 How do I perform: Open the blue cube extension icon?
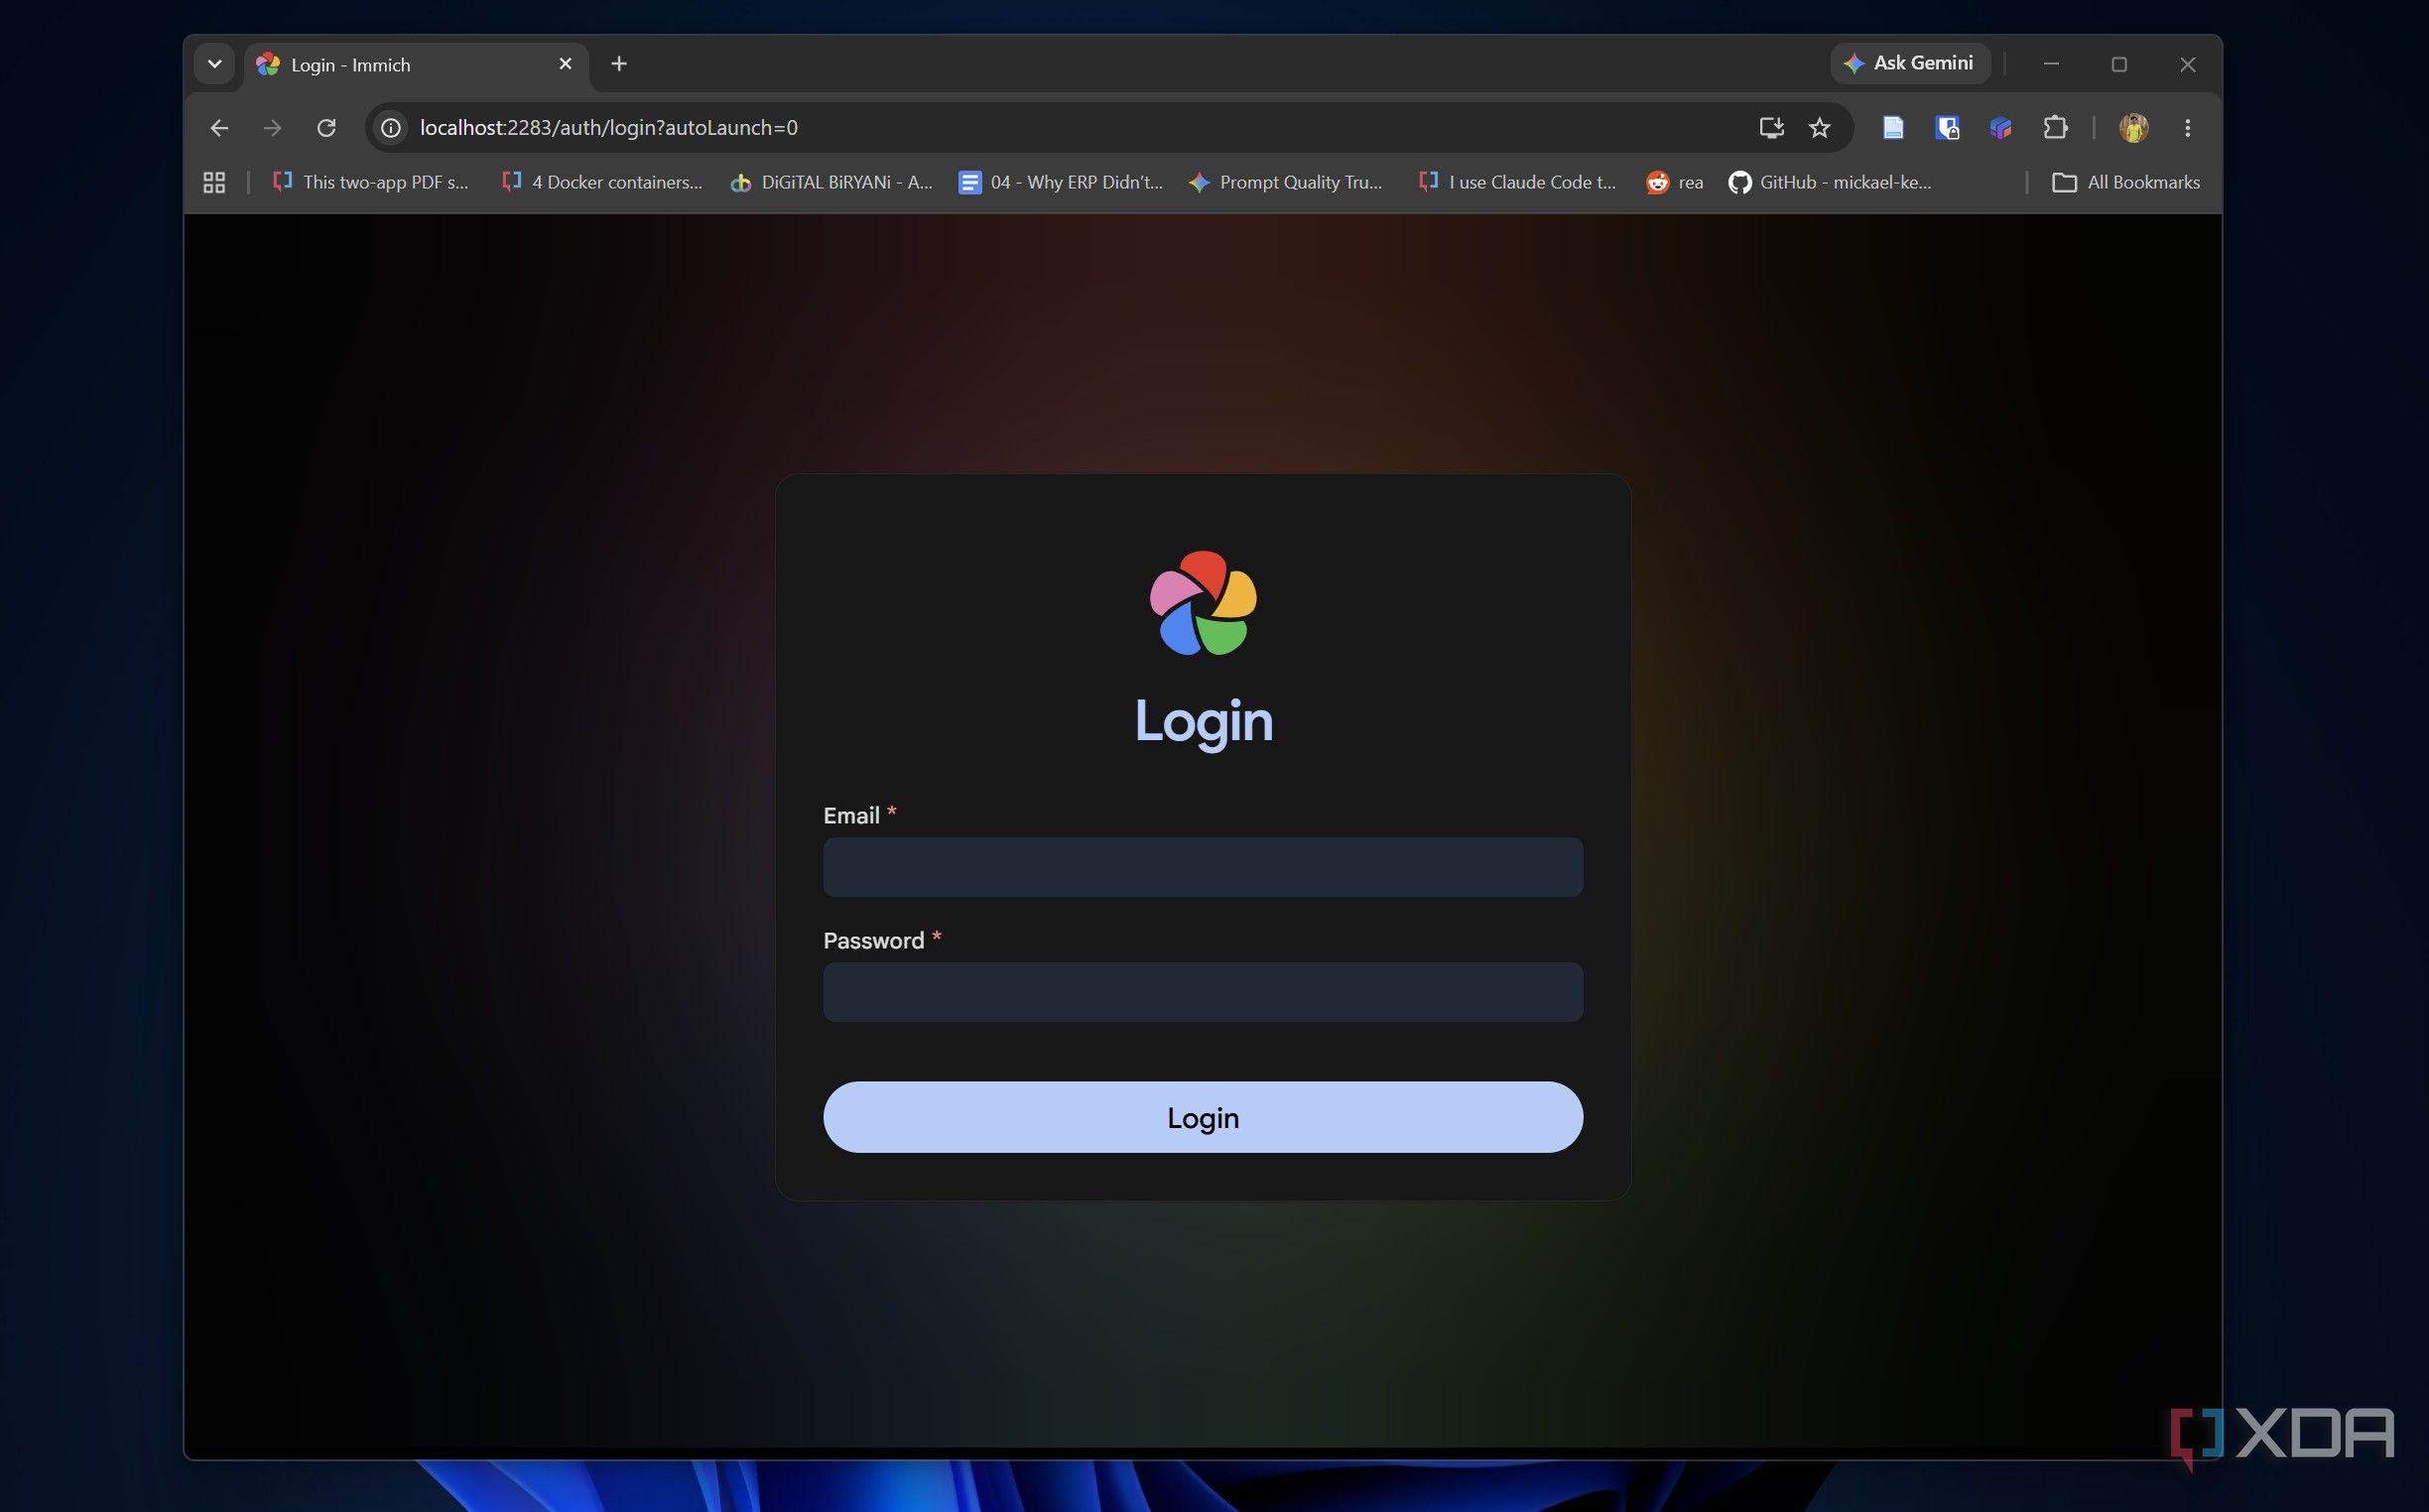click(2000, 128)
